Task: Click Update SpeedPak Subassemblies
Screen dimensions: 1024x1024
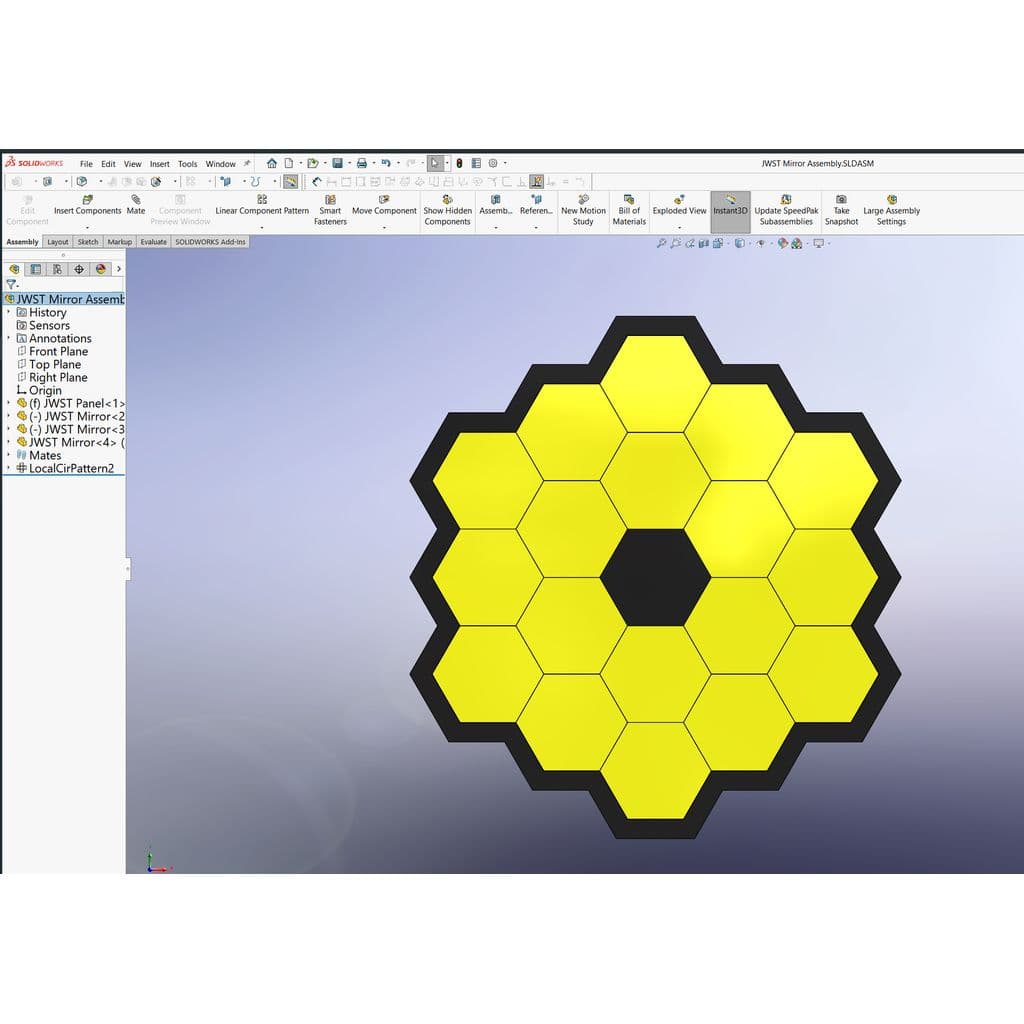Action: [786, 210]
